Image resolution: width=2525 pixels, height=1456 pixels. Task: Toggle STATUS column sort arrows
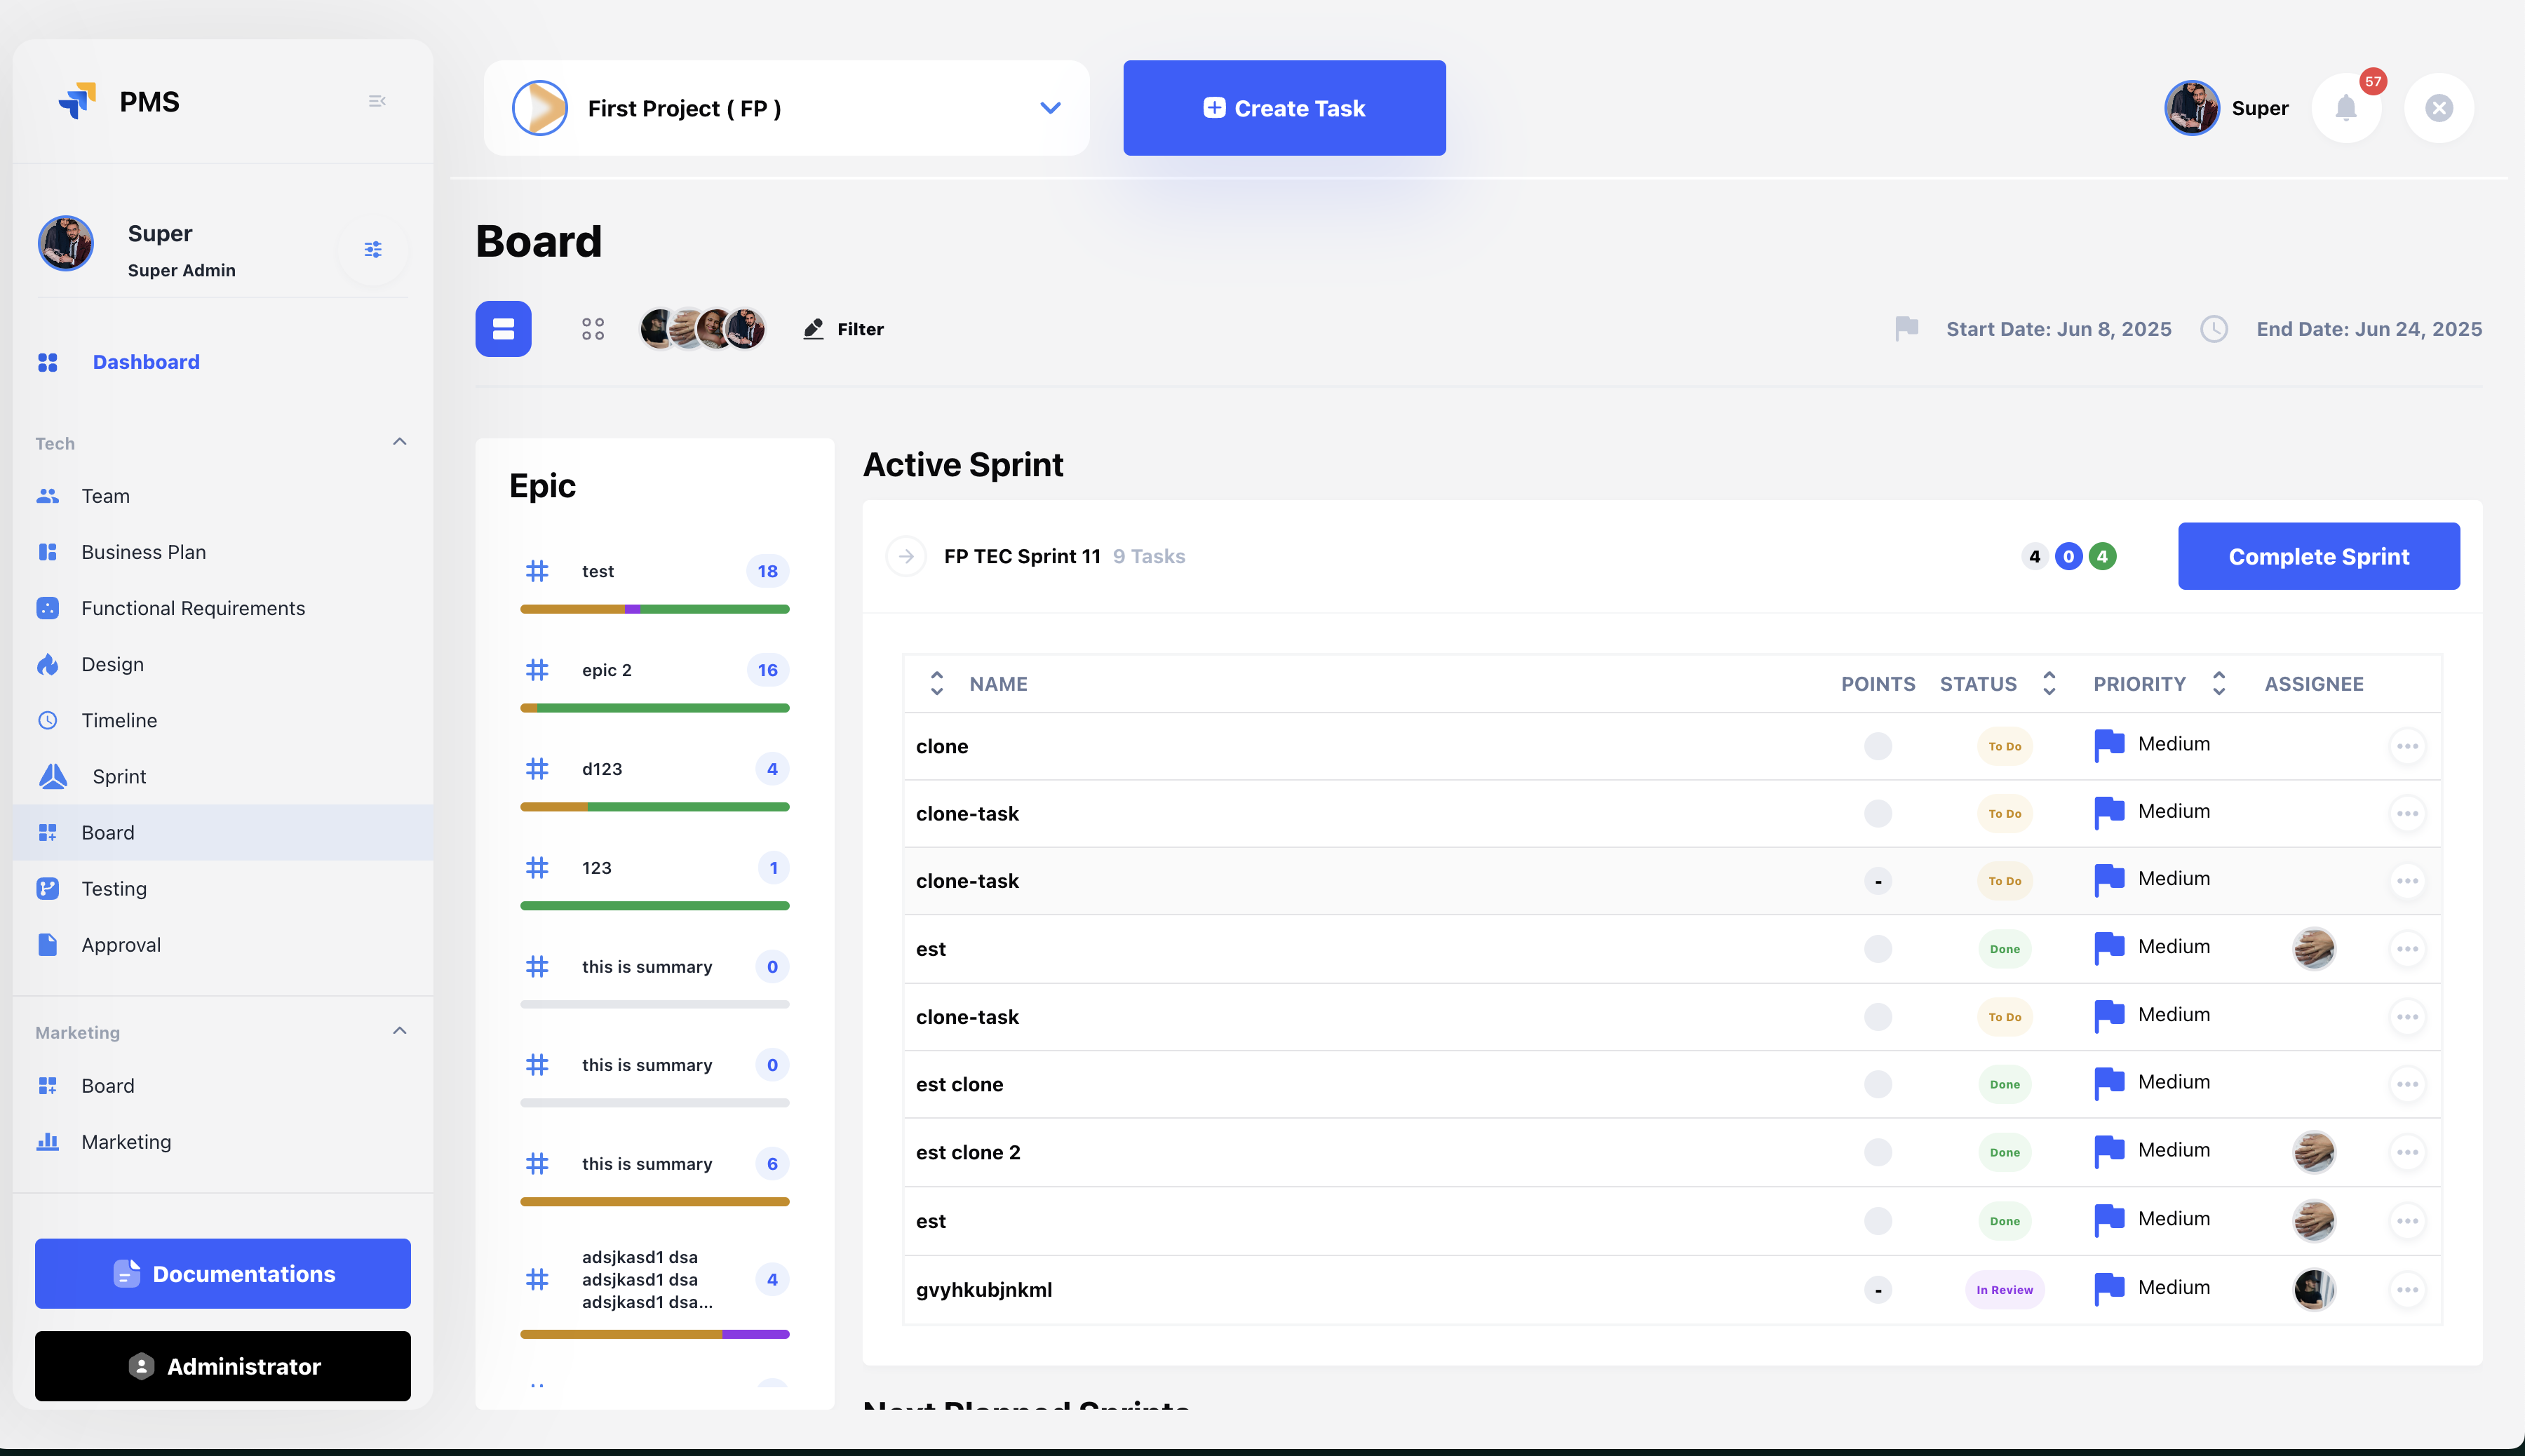point(2049,684)
